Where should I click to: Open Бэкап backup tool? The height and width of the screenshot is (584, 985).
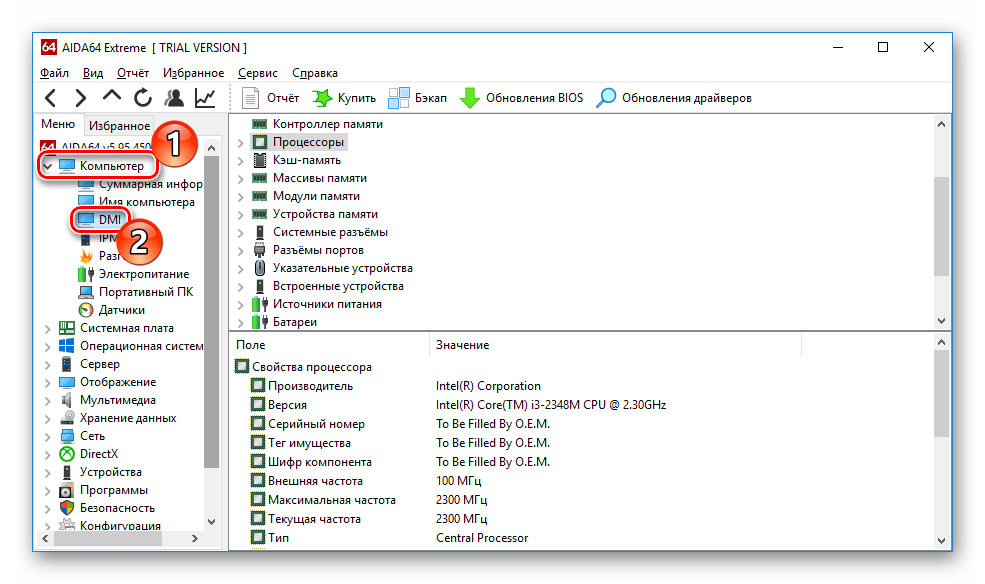pyautogui.click(x=418, y=98)
